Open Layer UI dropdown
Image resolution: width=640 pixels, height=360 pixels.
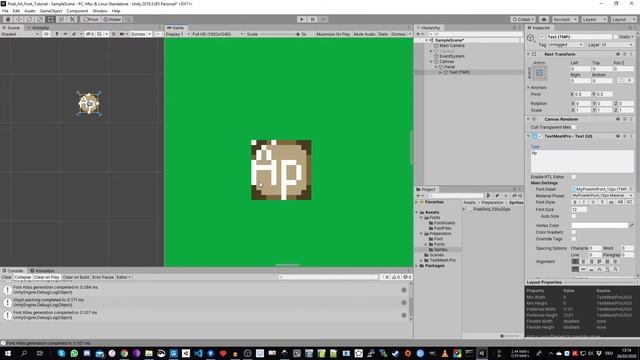coord(617,44)
